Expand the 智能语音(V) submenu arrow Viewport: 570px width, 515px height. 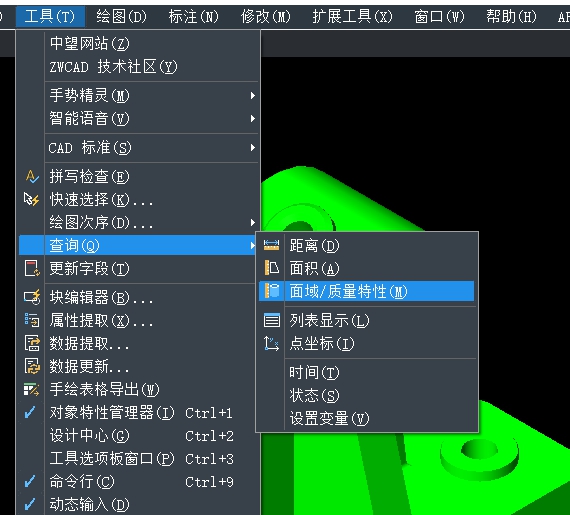(x=253, y=118)
